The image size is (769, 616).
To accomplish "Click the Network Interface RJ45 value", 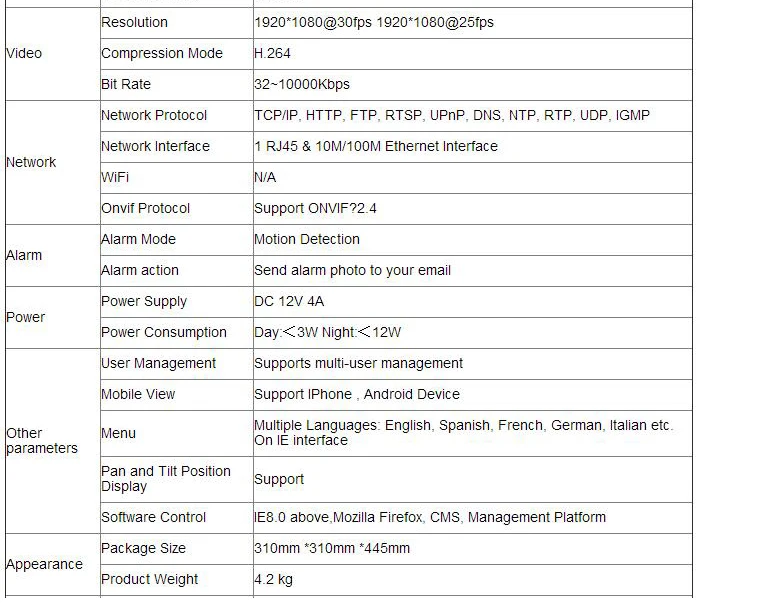I will pyautogui.click(x=376, y=146).
